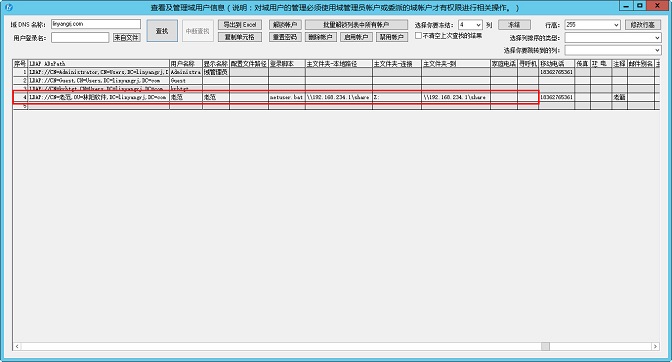Viewport: 672px width, 362px height.
Task: Open the 行高 row height combo box
Action: click(x=592, y=25)
